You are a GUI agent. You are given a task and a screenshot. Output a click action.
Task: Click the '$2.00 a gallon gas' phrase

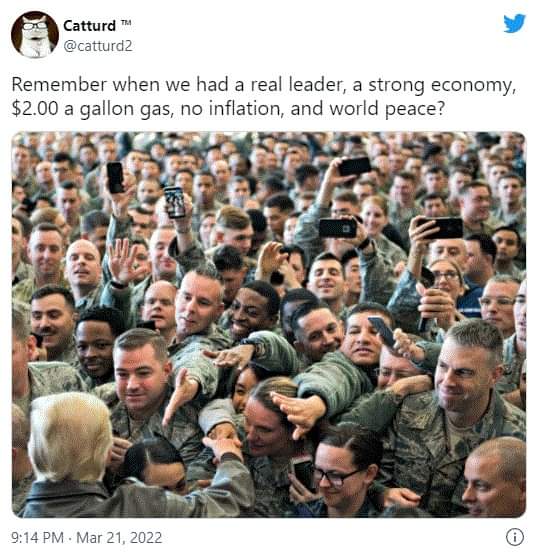(91, 109)
